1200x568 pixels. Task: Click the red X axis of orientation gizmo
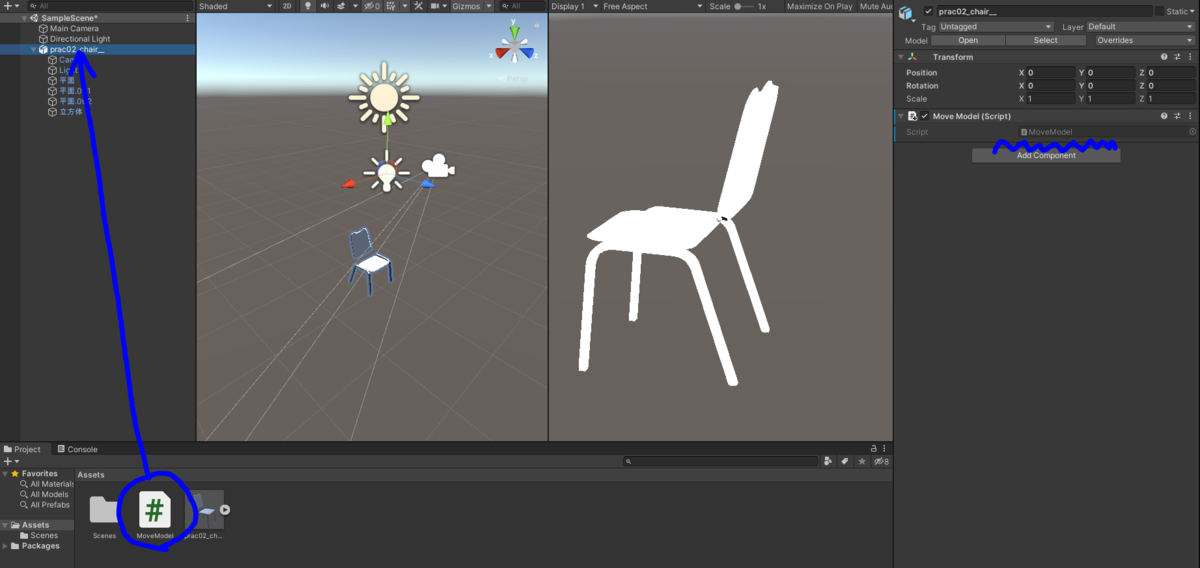coord(501,52)
